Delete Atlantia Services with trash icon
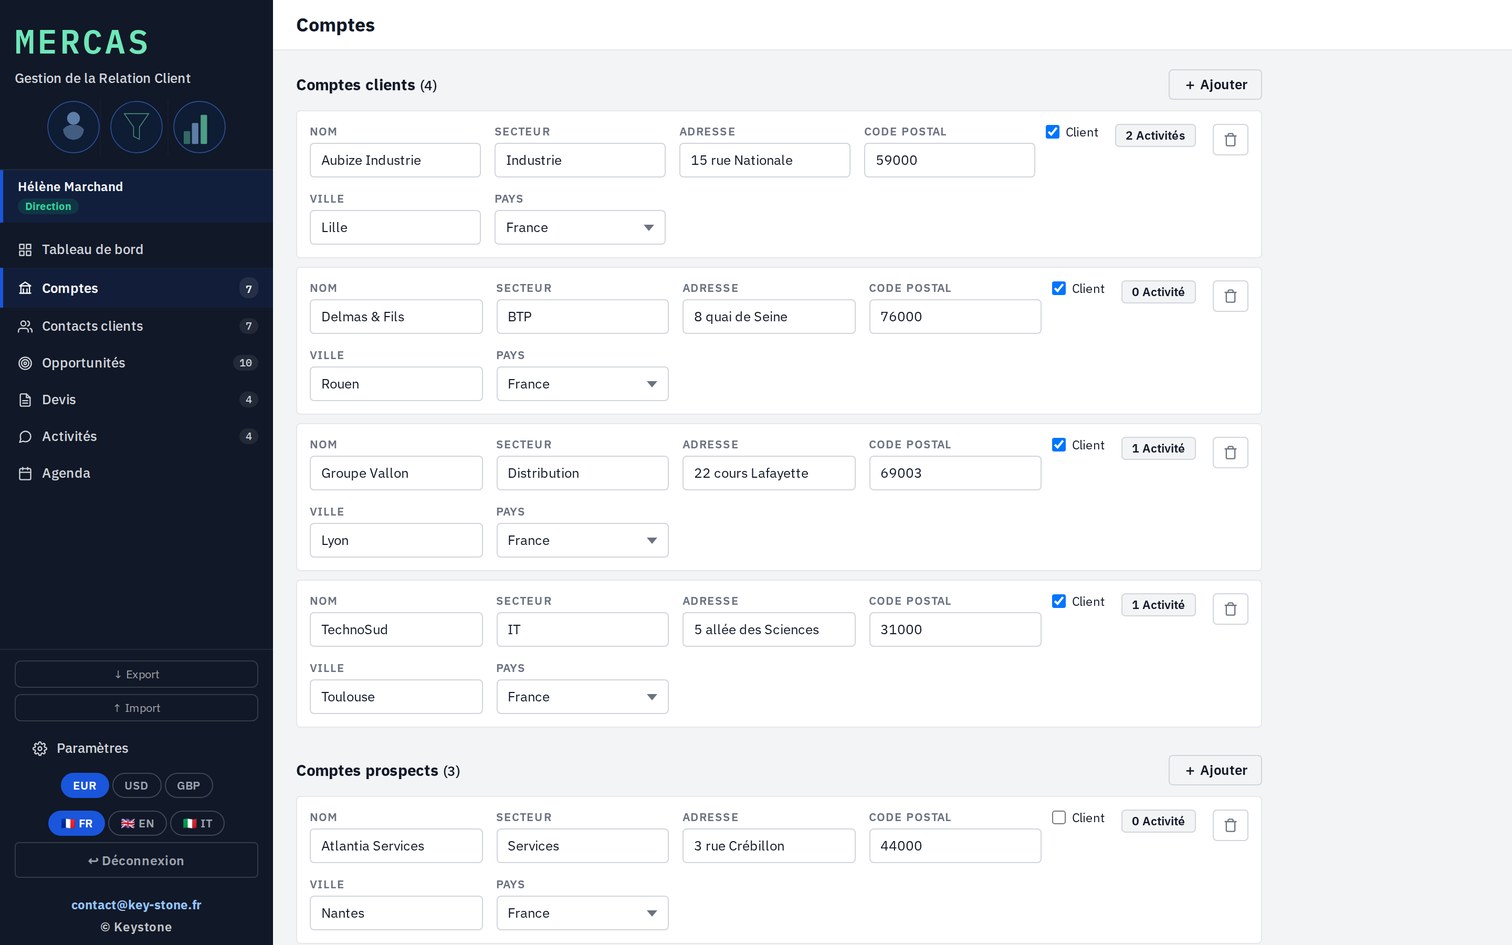The width and height of the screenshot is (1512, 945). point(1230,825)
